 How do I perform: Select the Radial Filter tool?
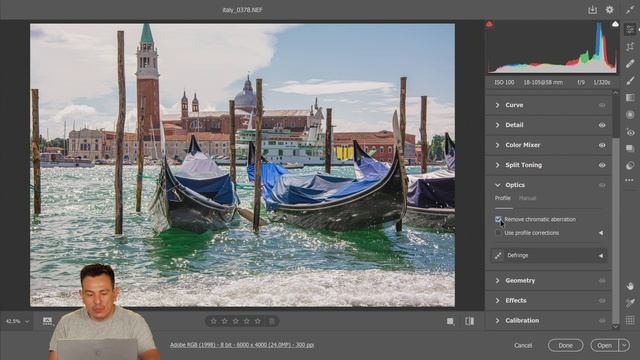(x=630, y=115)
